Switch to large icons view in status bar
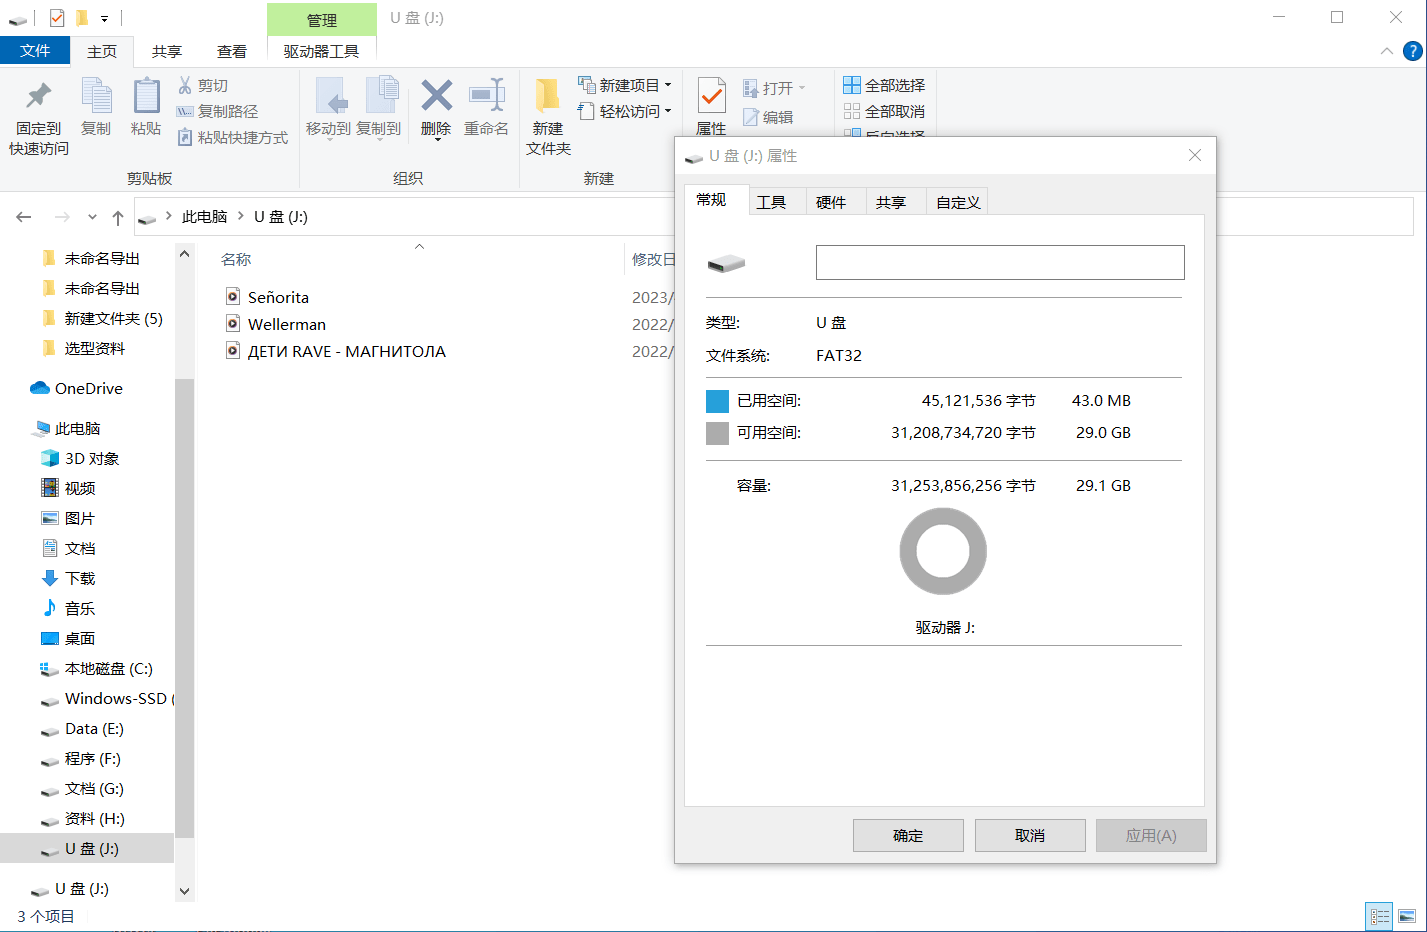 pyautogui.click(x=1406, y=916)
